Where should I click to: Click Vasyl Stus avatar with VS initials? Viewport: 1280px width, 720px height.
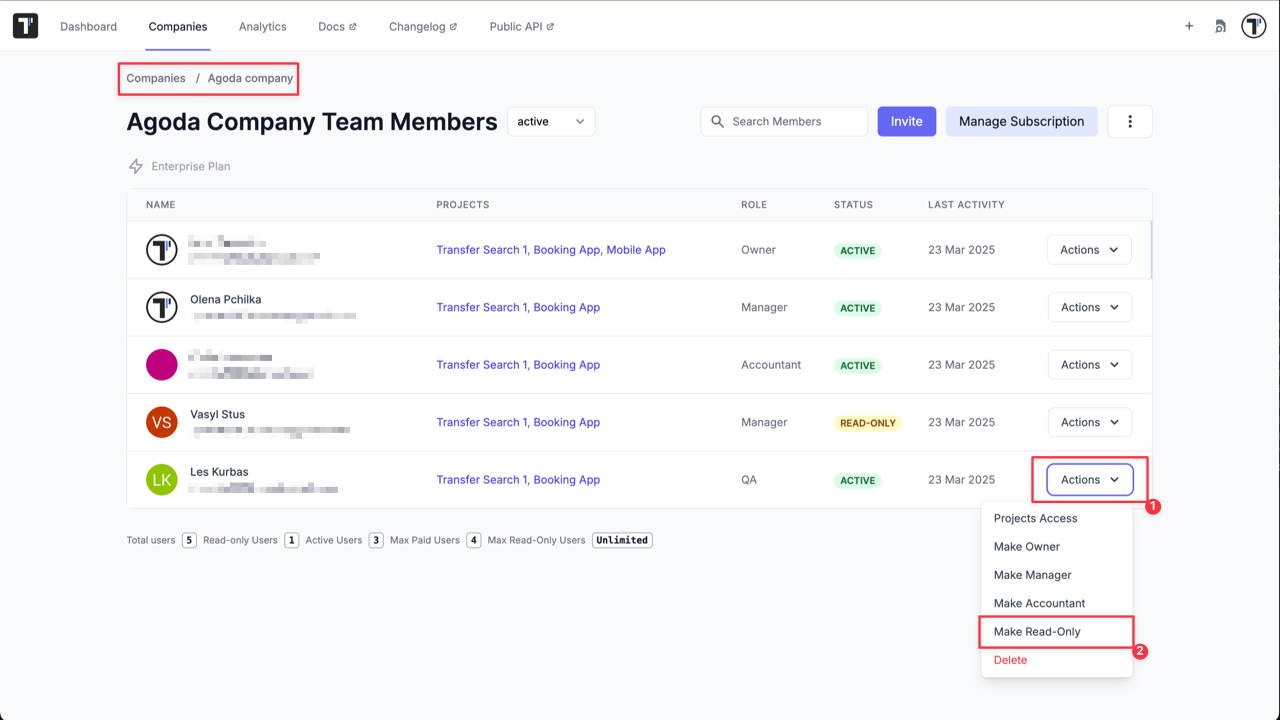tap(161, 422)
